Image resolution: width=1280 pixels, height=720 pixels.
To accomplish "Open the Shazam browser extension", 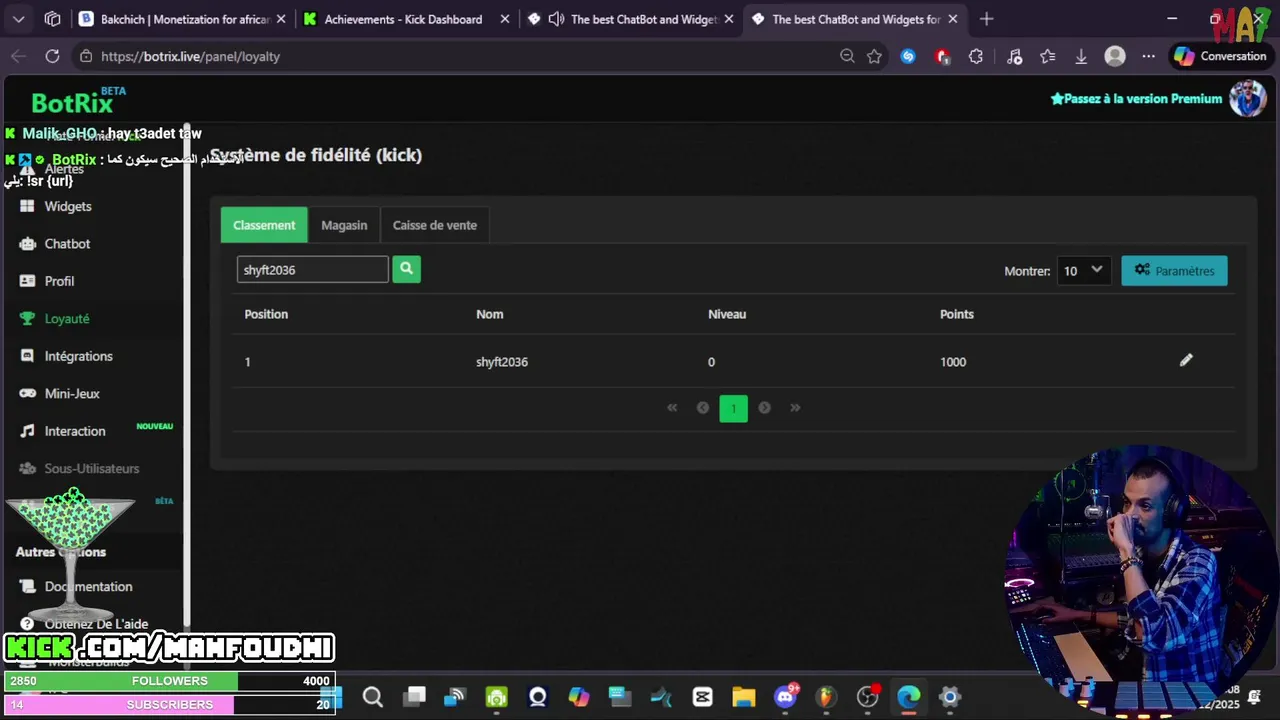I will tap(908, 57).
